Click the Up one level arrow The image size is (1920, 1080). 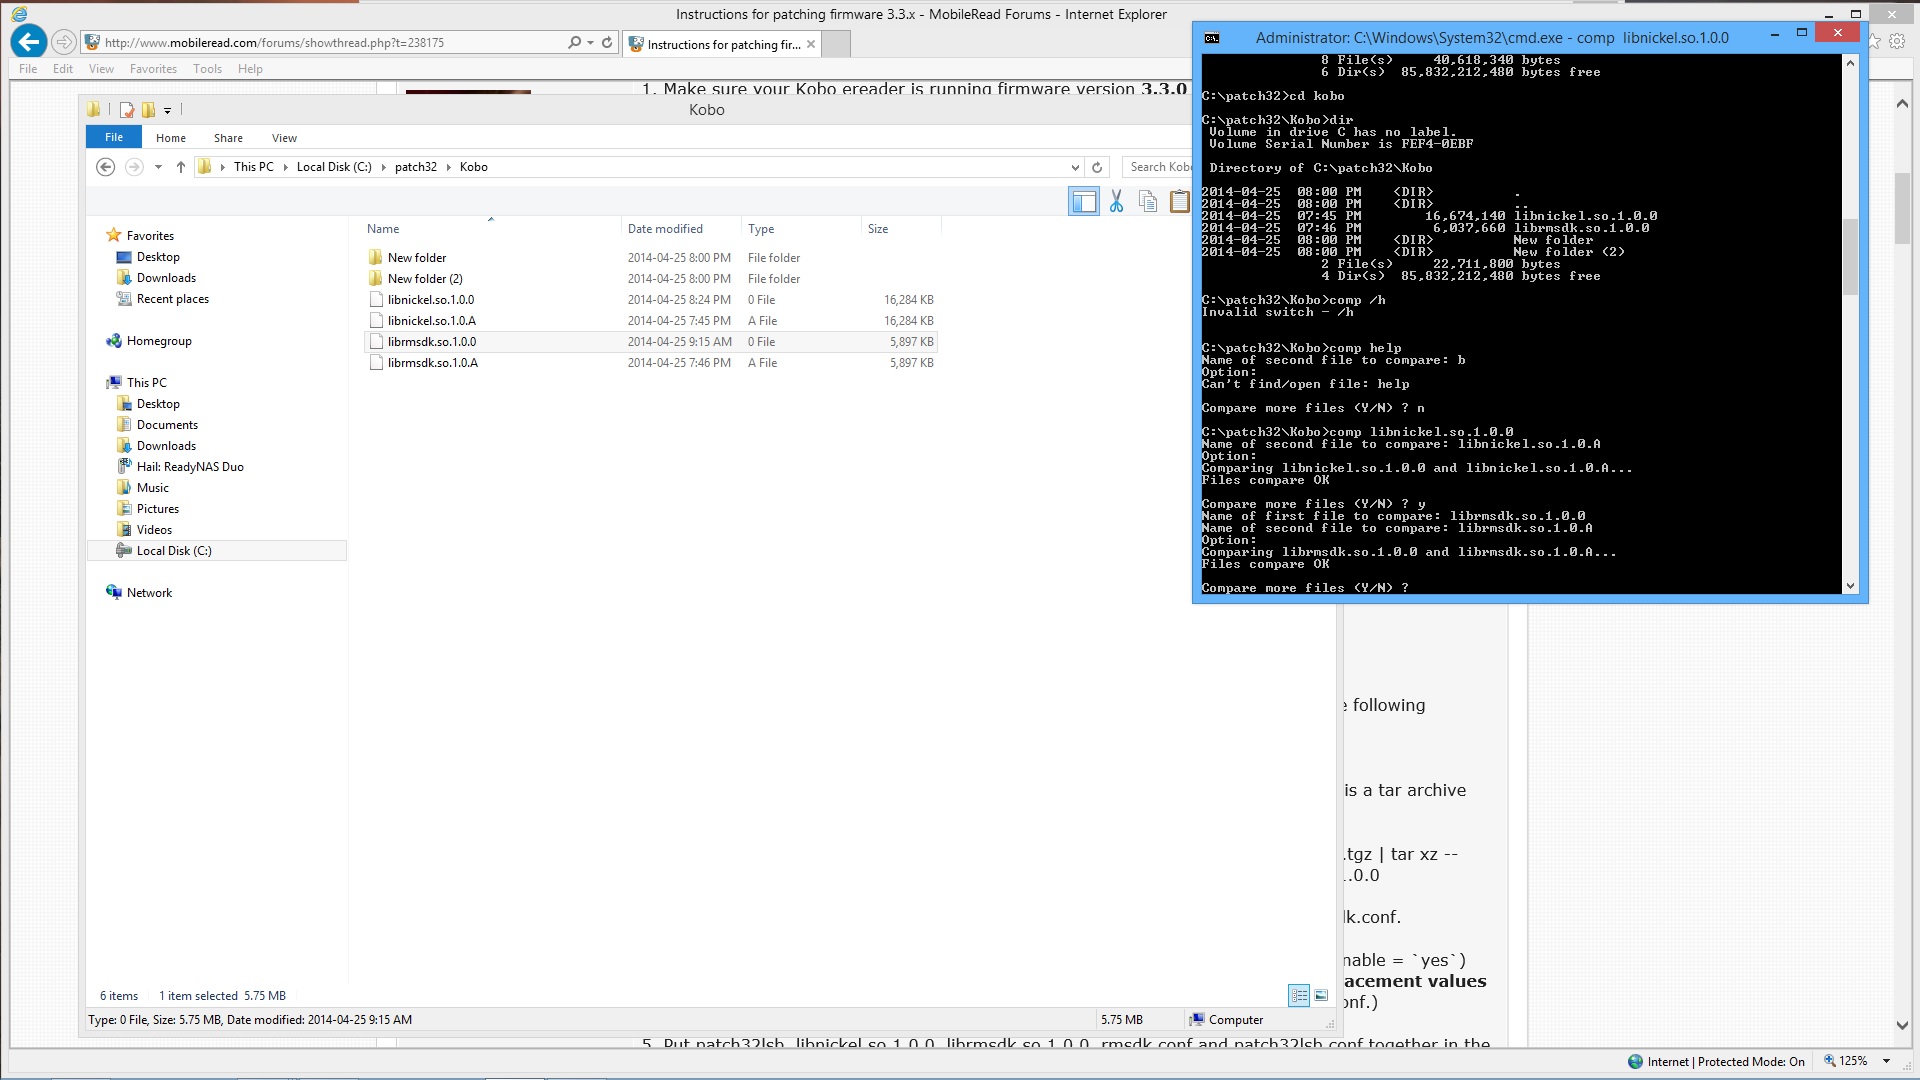click(180, 167)
